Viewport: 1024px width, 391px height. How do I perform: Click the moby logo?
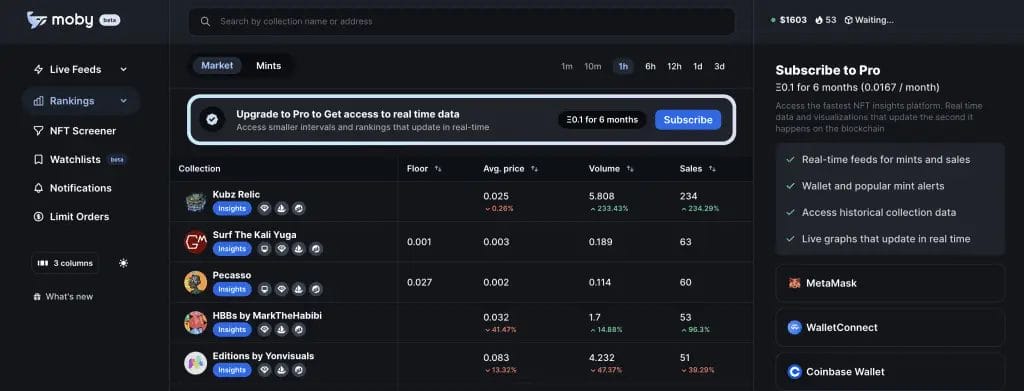click(73, 20)
